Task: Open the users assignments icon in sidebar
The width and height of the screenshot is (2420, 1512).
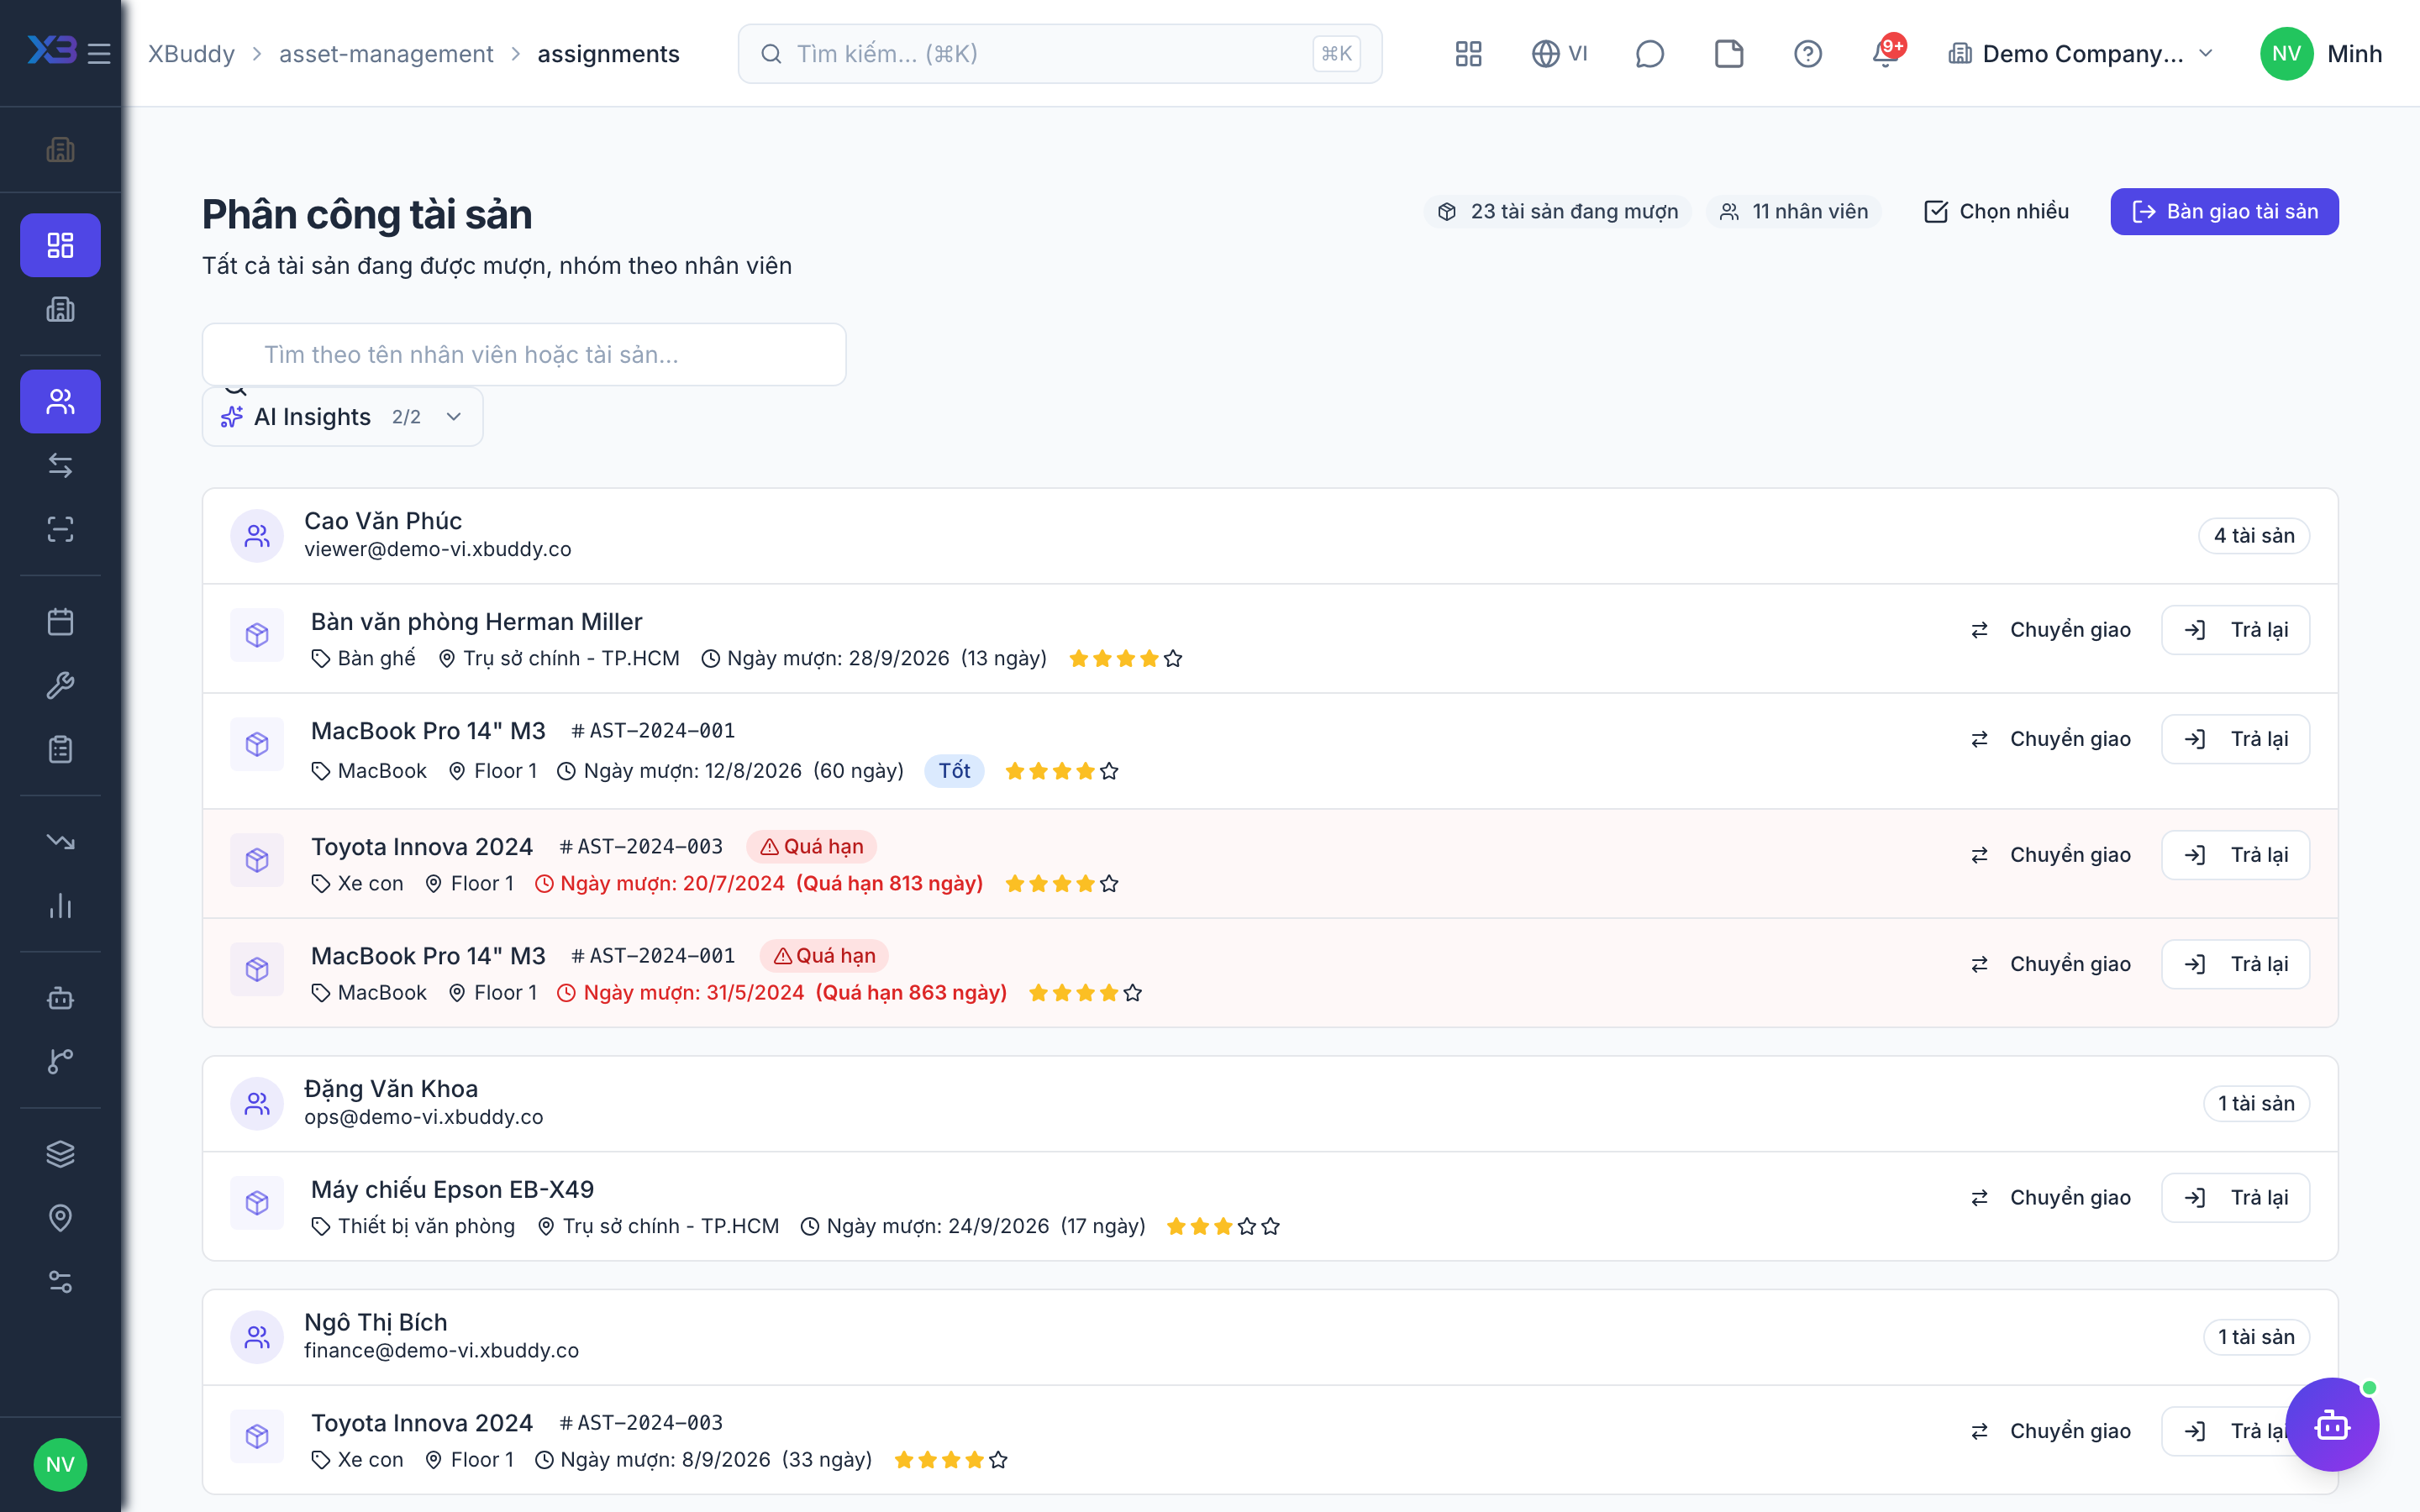Action: (60, 401)
